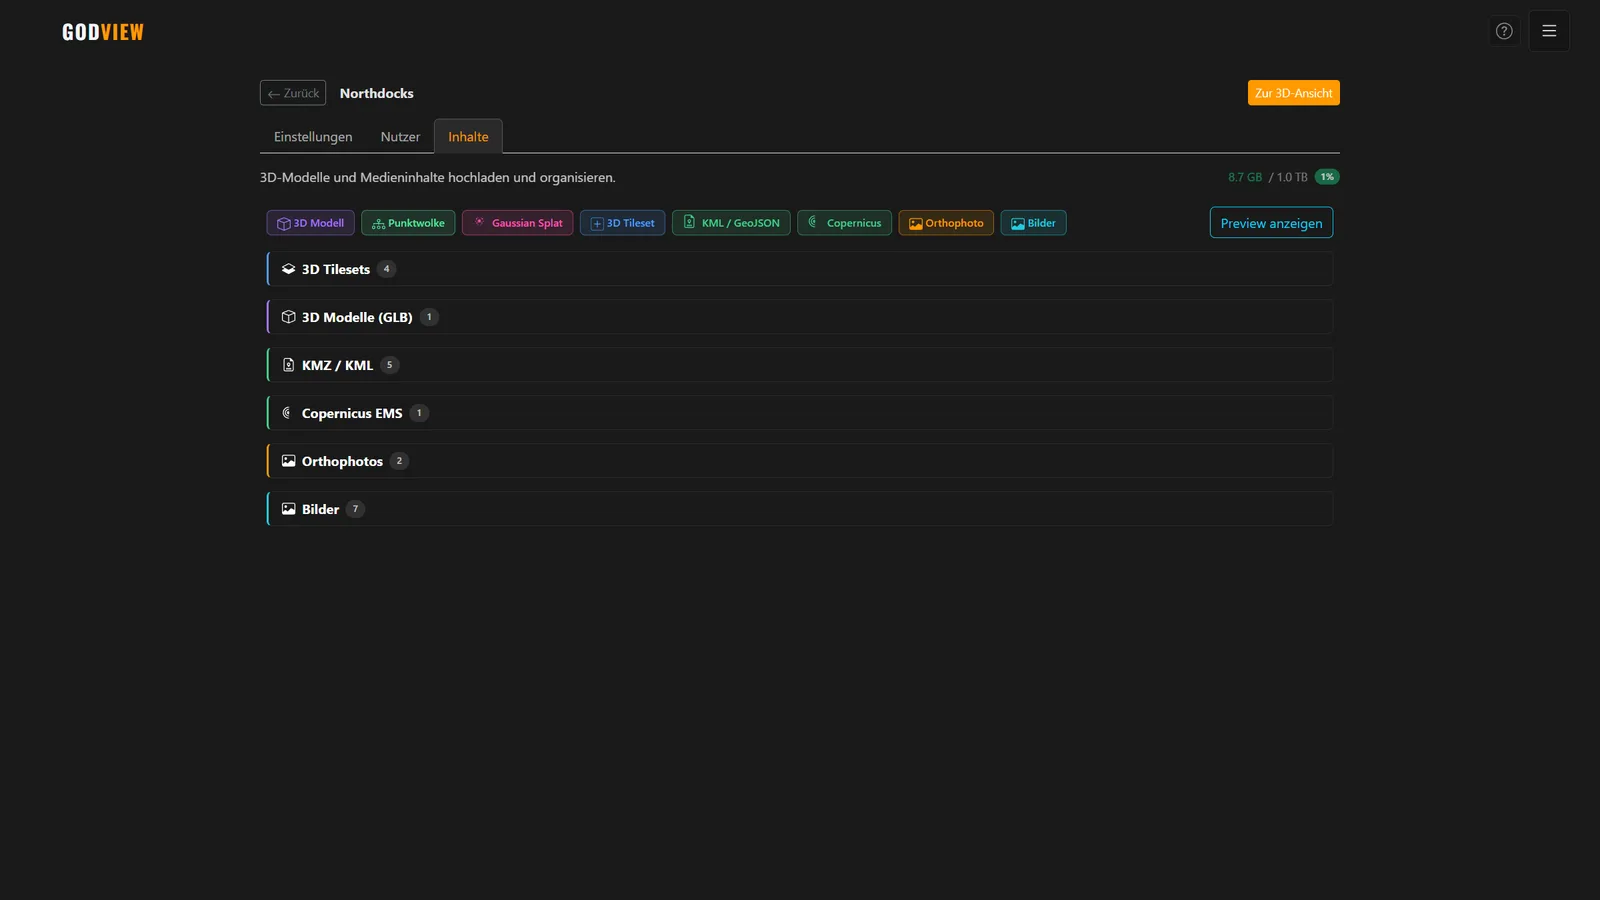Click the Copernicus EMS section icon

288,413
